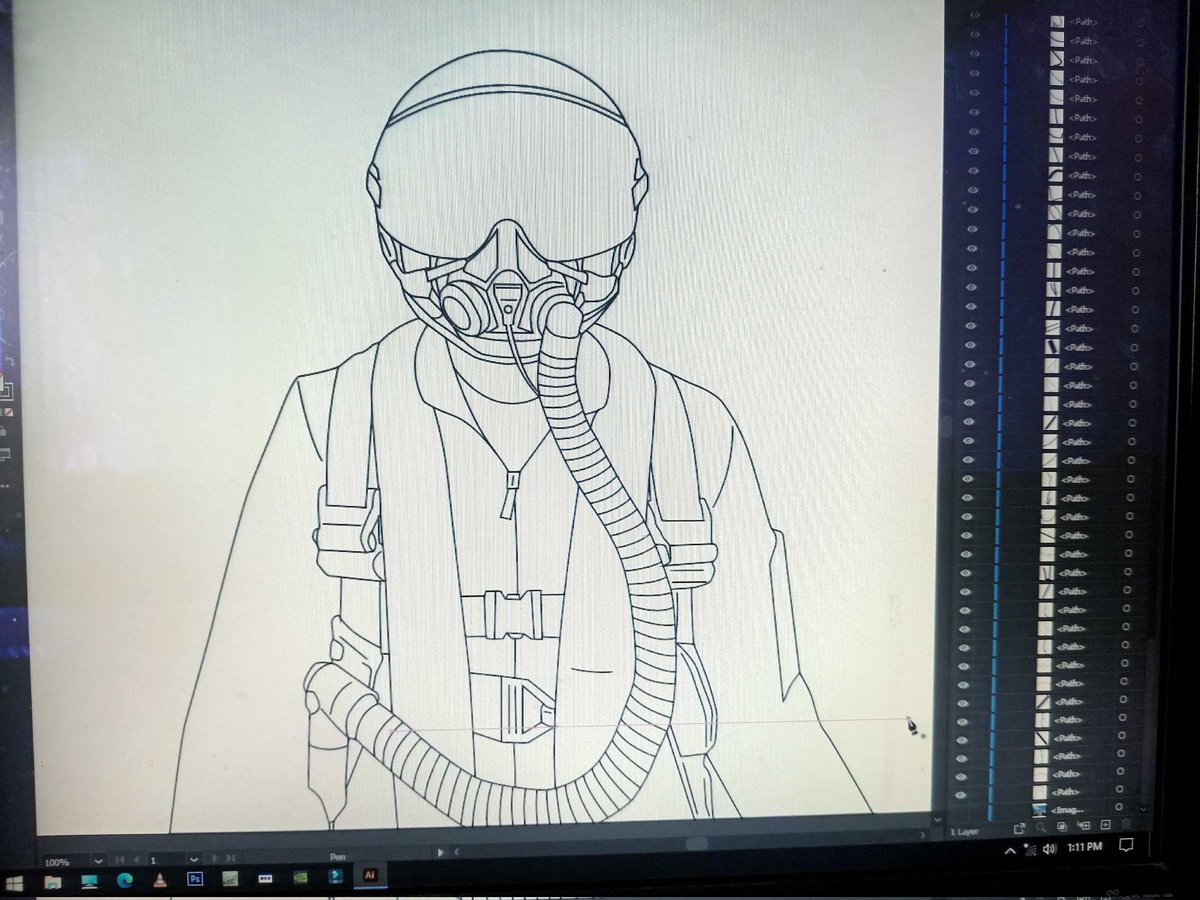1200x900 pixels.
Task: Click the 1:11 PM taskbar clock
Action: point(1084,847)
